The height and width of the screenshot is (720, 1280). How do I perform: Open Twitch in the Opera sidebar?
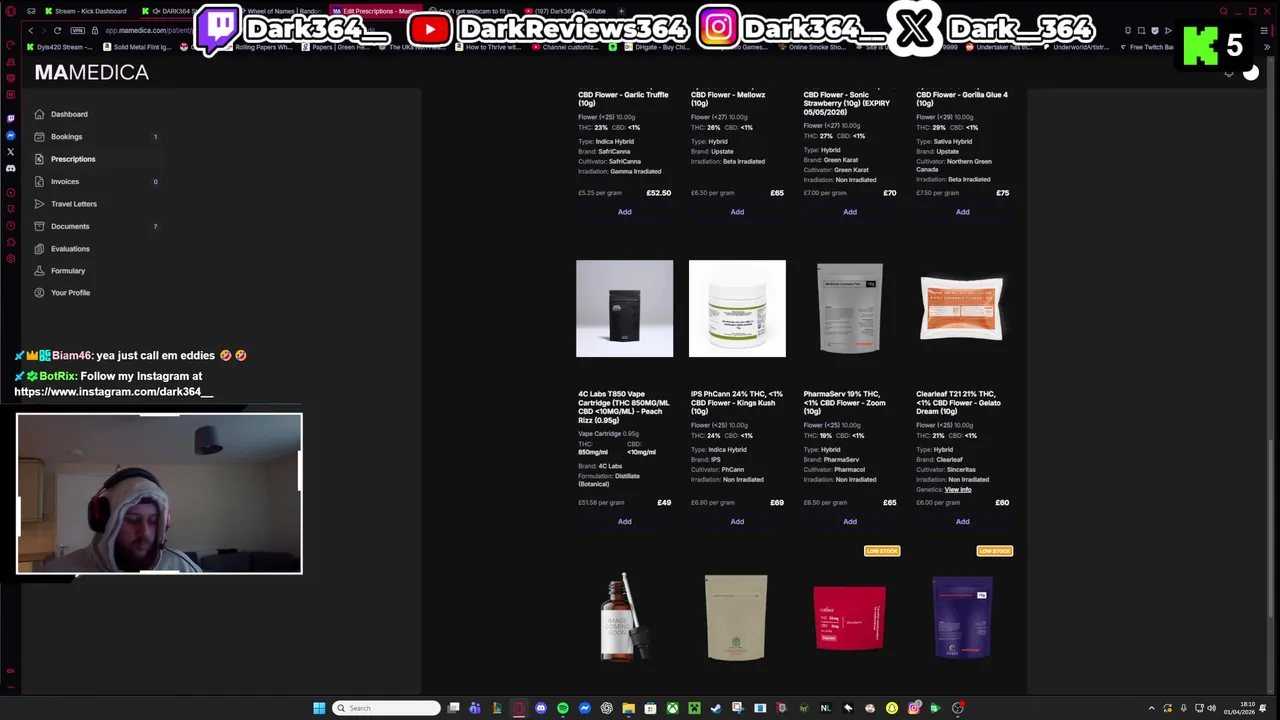point(10,118)
